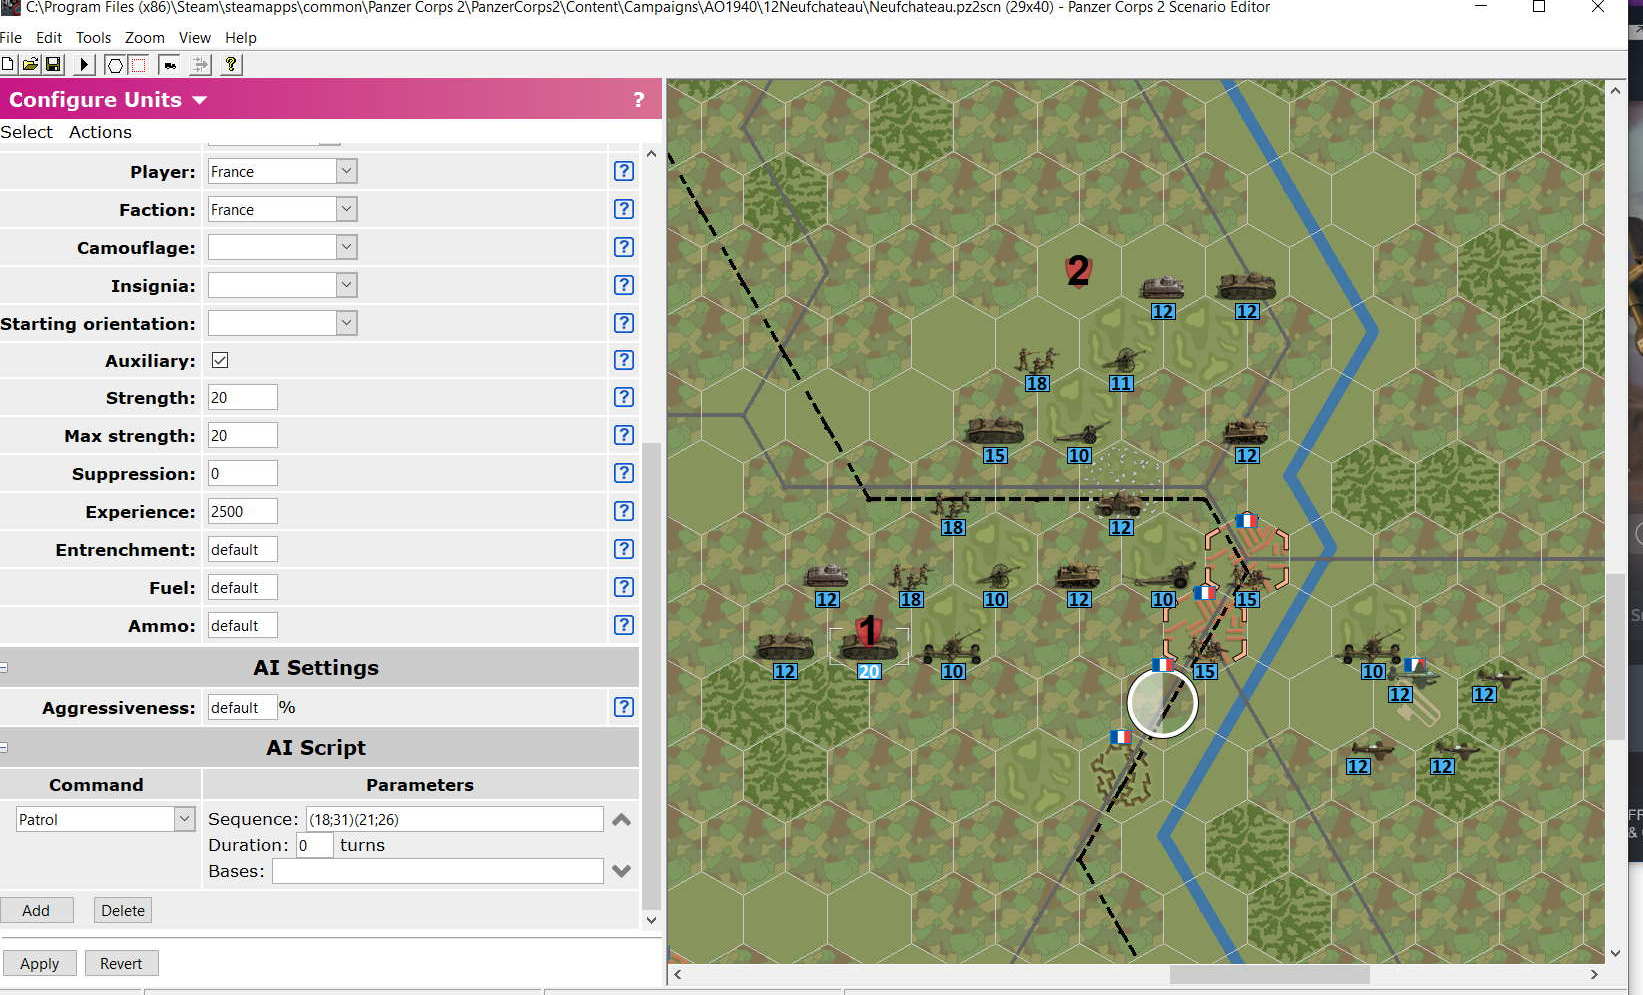Show help for the Ammo field
Viewport: 1643px width, 995px height.
point(624,625)
